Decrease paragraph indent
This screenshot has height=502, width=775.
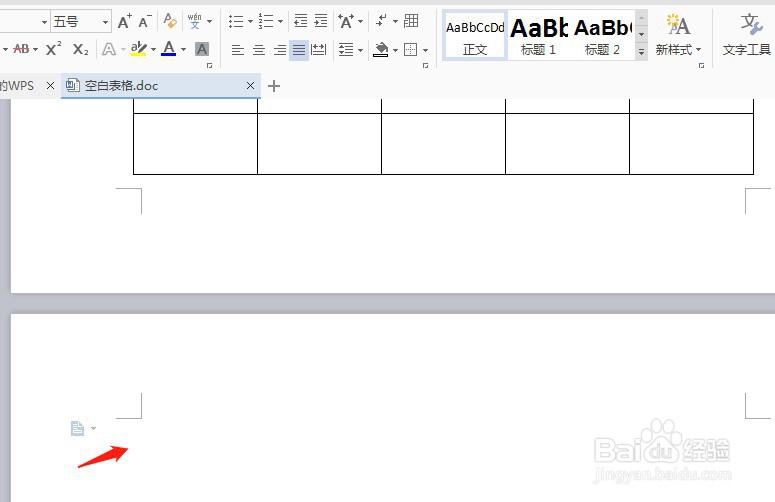click(x=301, y=21)
